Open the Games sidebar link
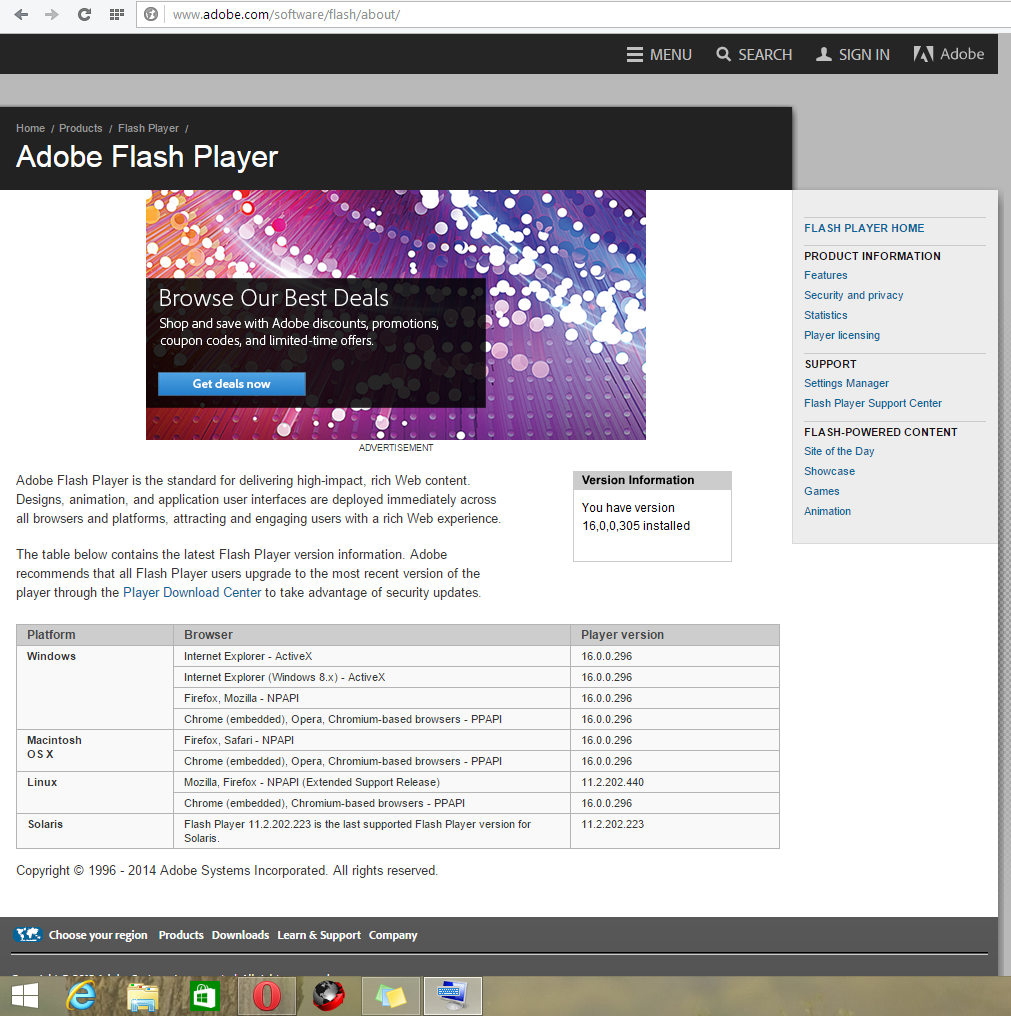This screenshot has height=1016, width=1011. (x=822, y=492)
